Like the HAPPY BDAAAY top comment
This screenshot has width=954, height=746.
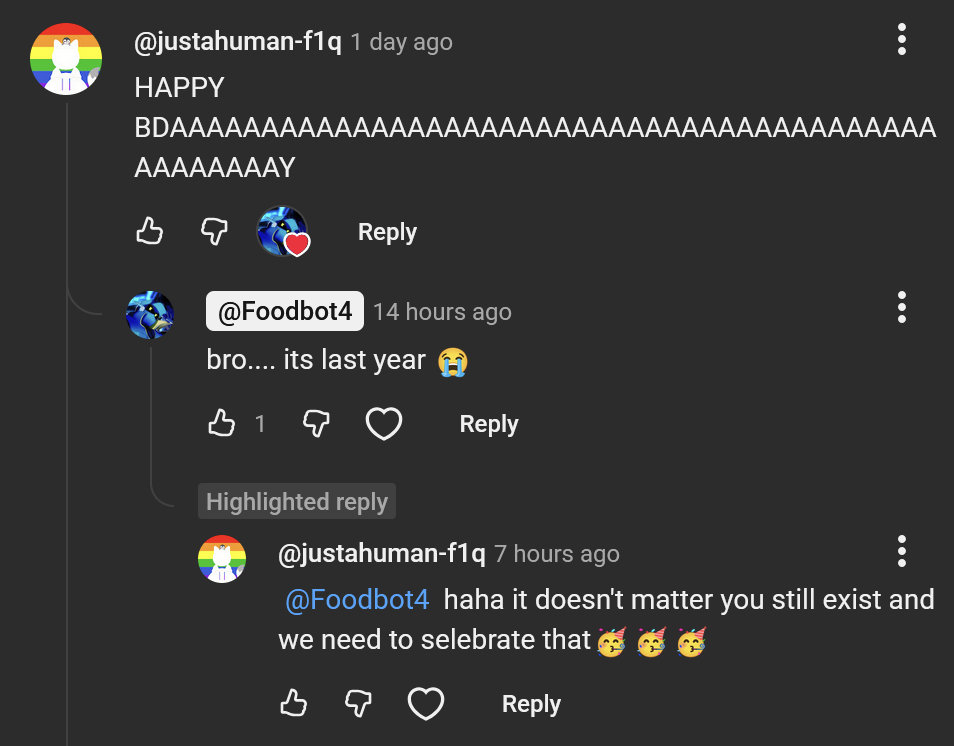point(149,232)
